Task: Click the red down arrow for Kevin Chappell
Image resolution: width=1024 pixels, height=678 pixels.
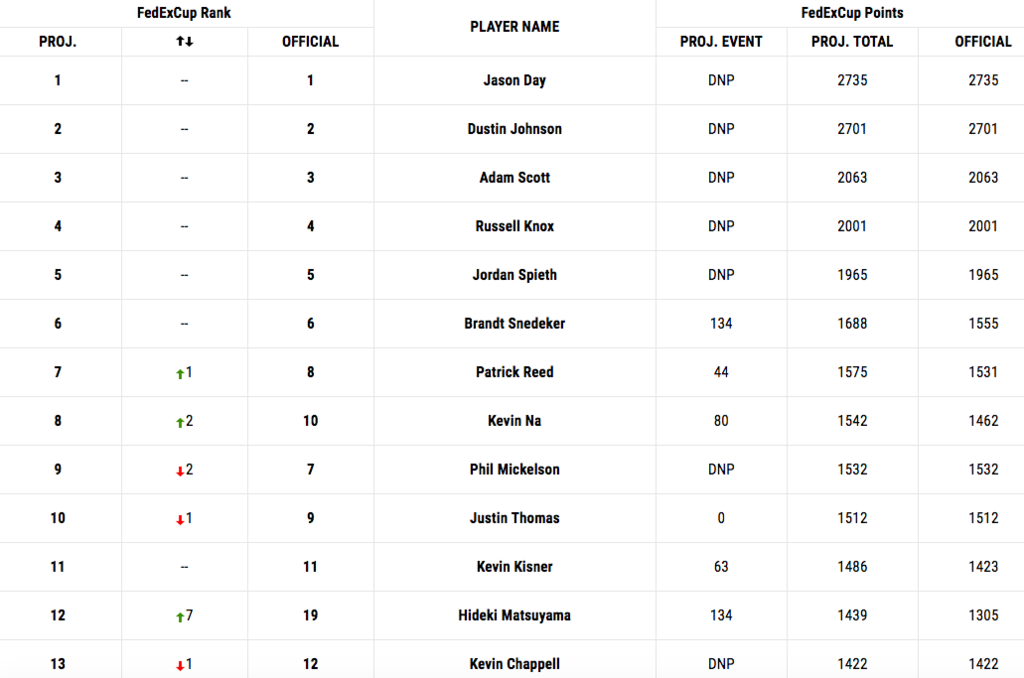Action: 180,666
